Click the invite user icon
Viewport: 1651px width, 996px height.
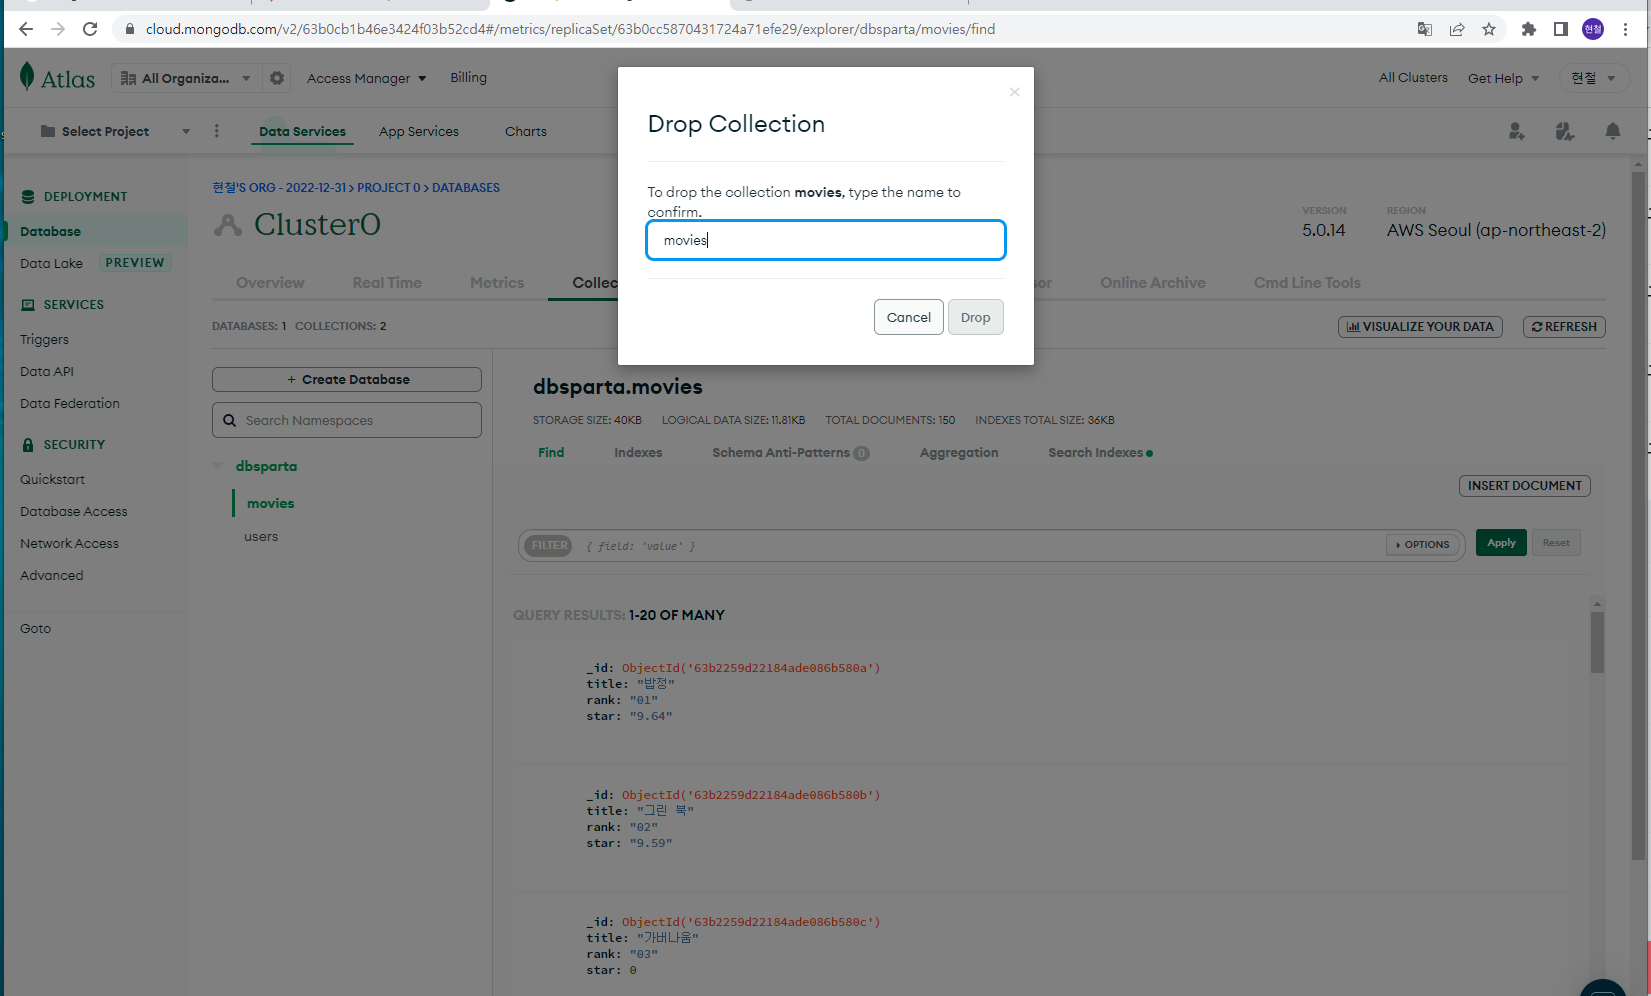point(1517,131)
